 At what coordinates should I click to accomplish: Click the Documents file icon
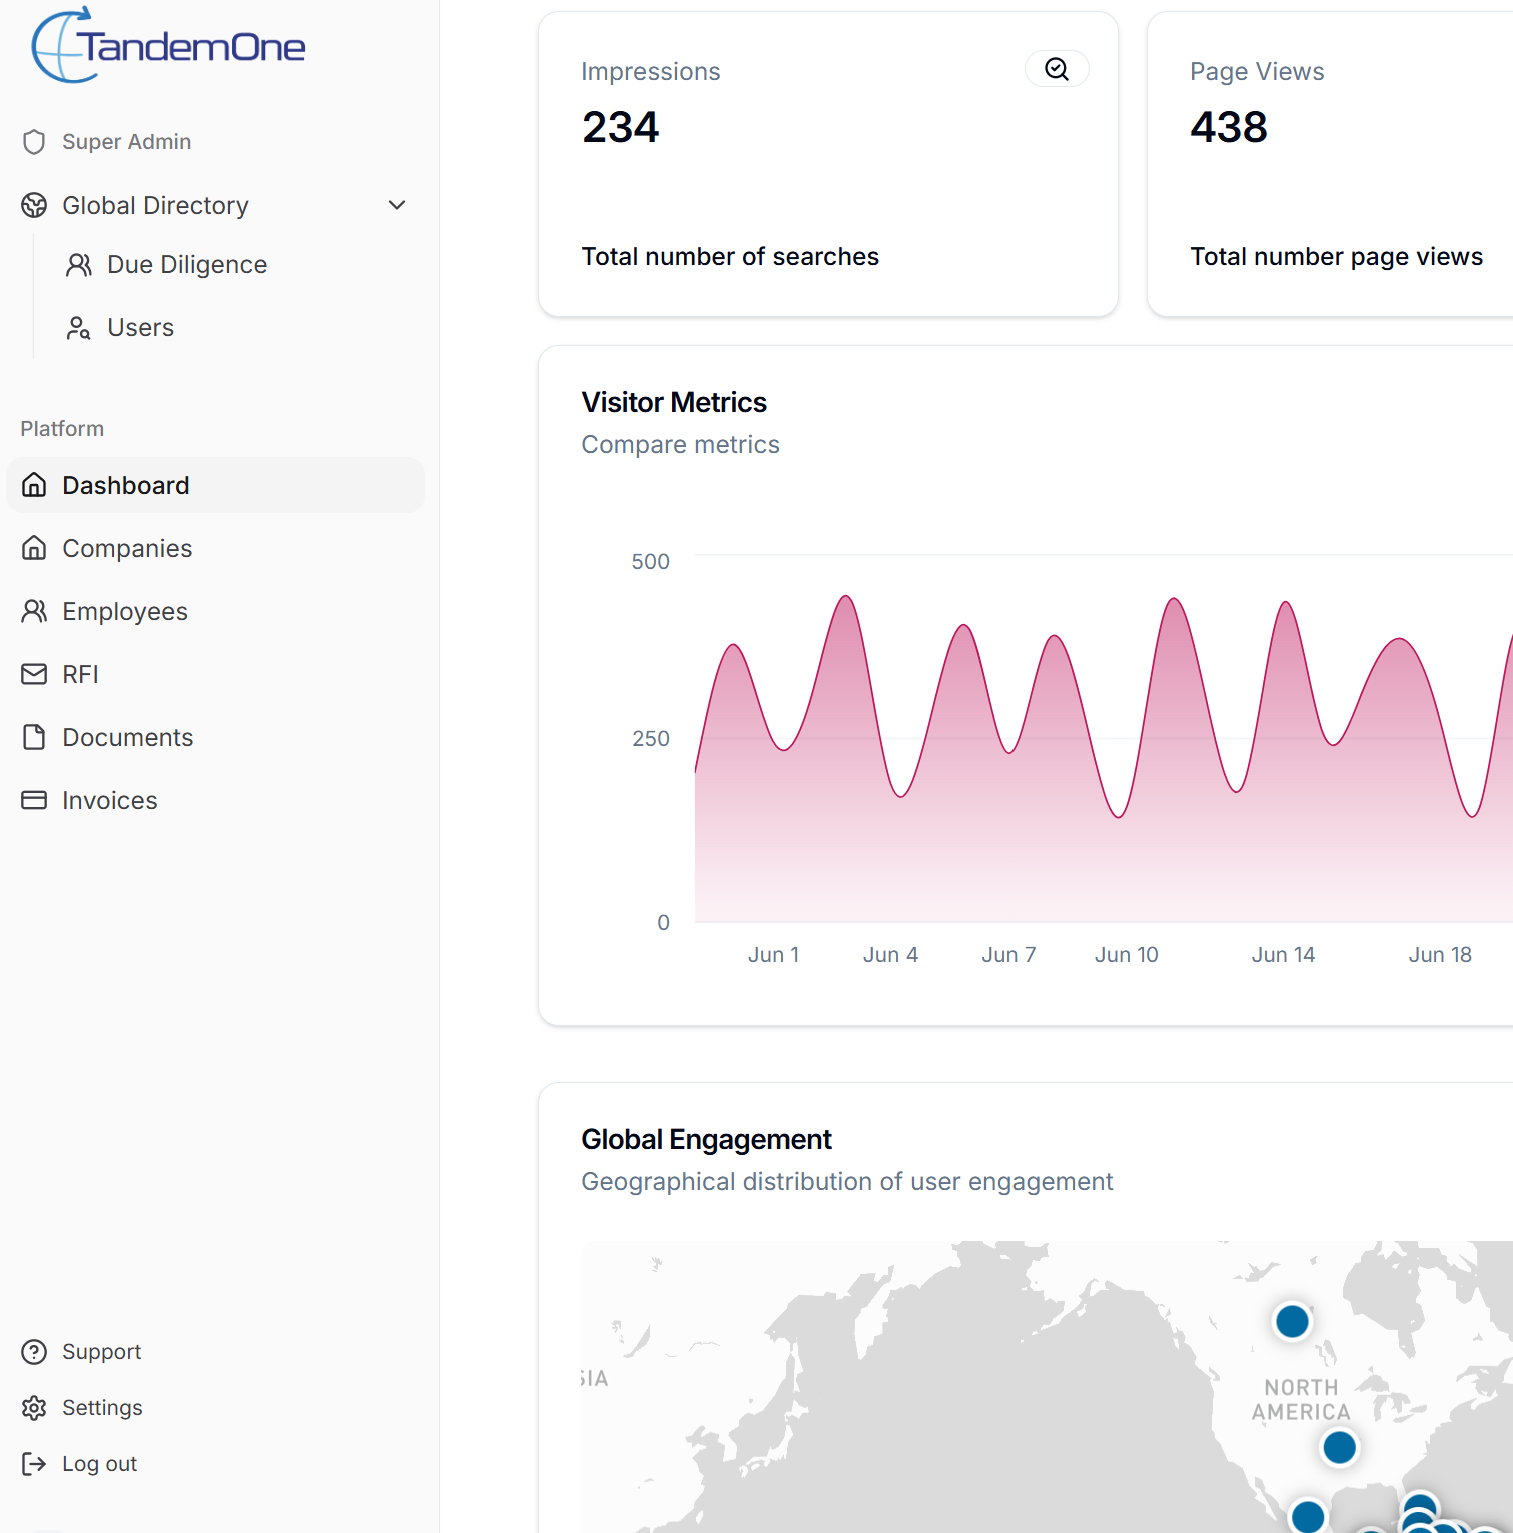click(34, 737)
